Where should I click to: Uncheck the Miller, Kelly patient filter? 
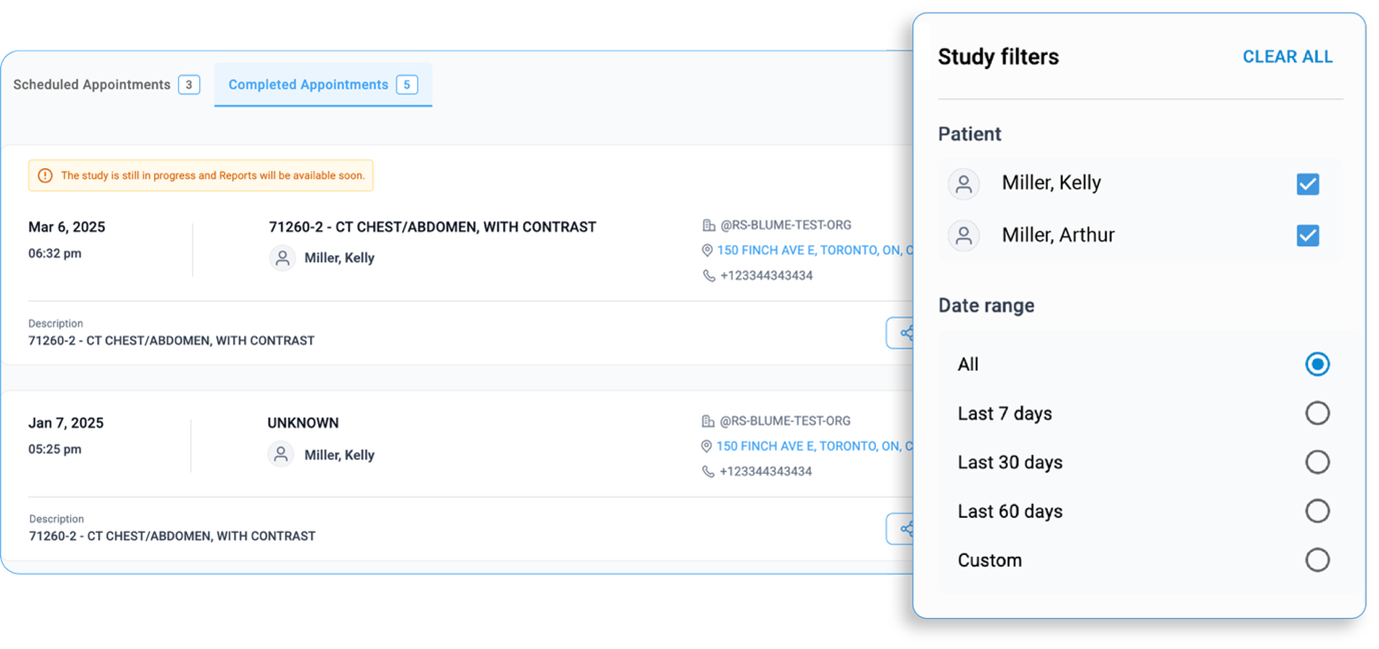1307,184
